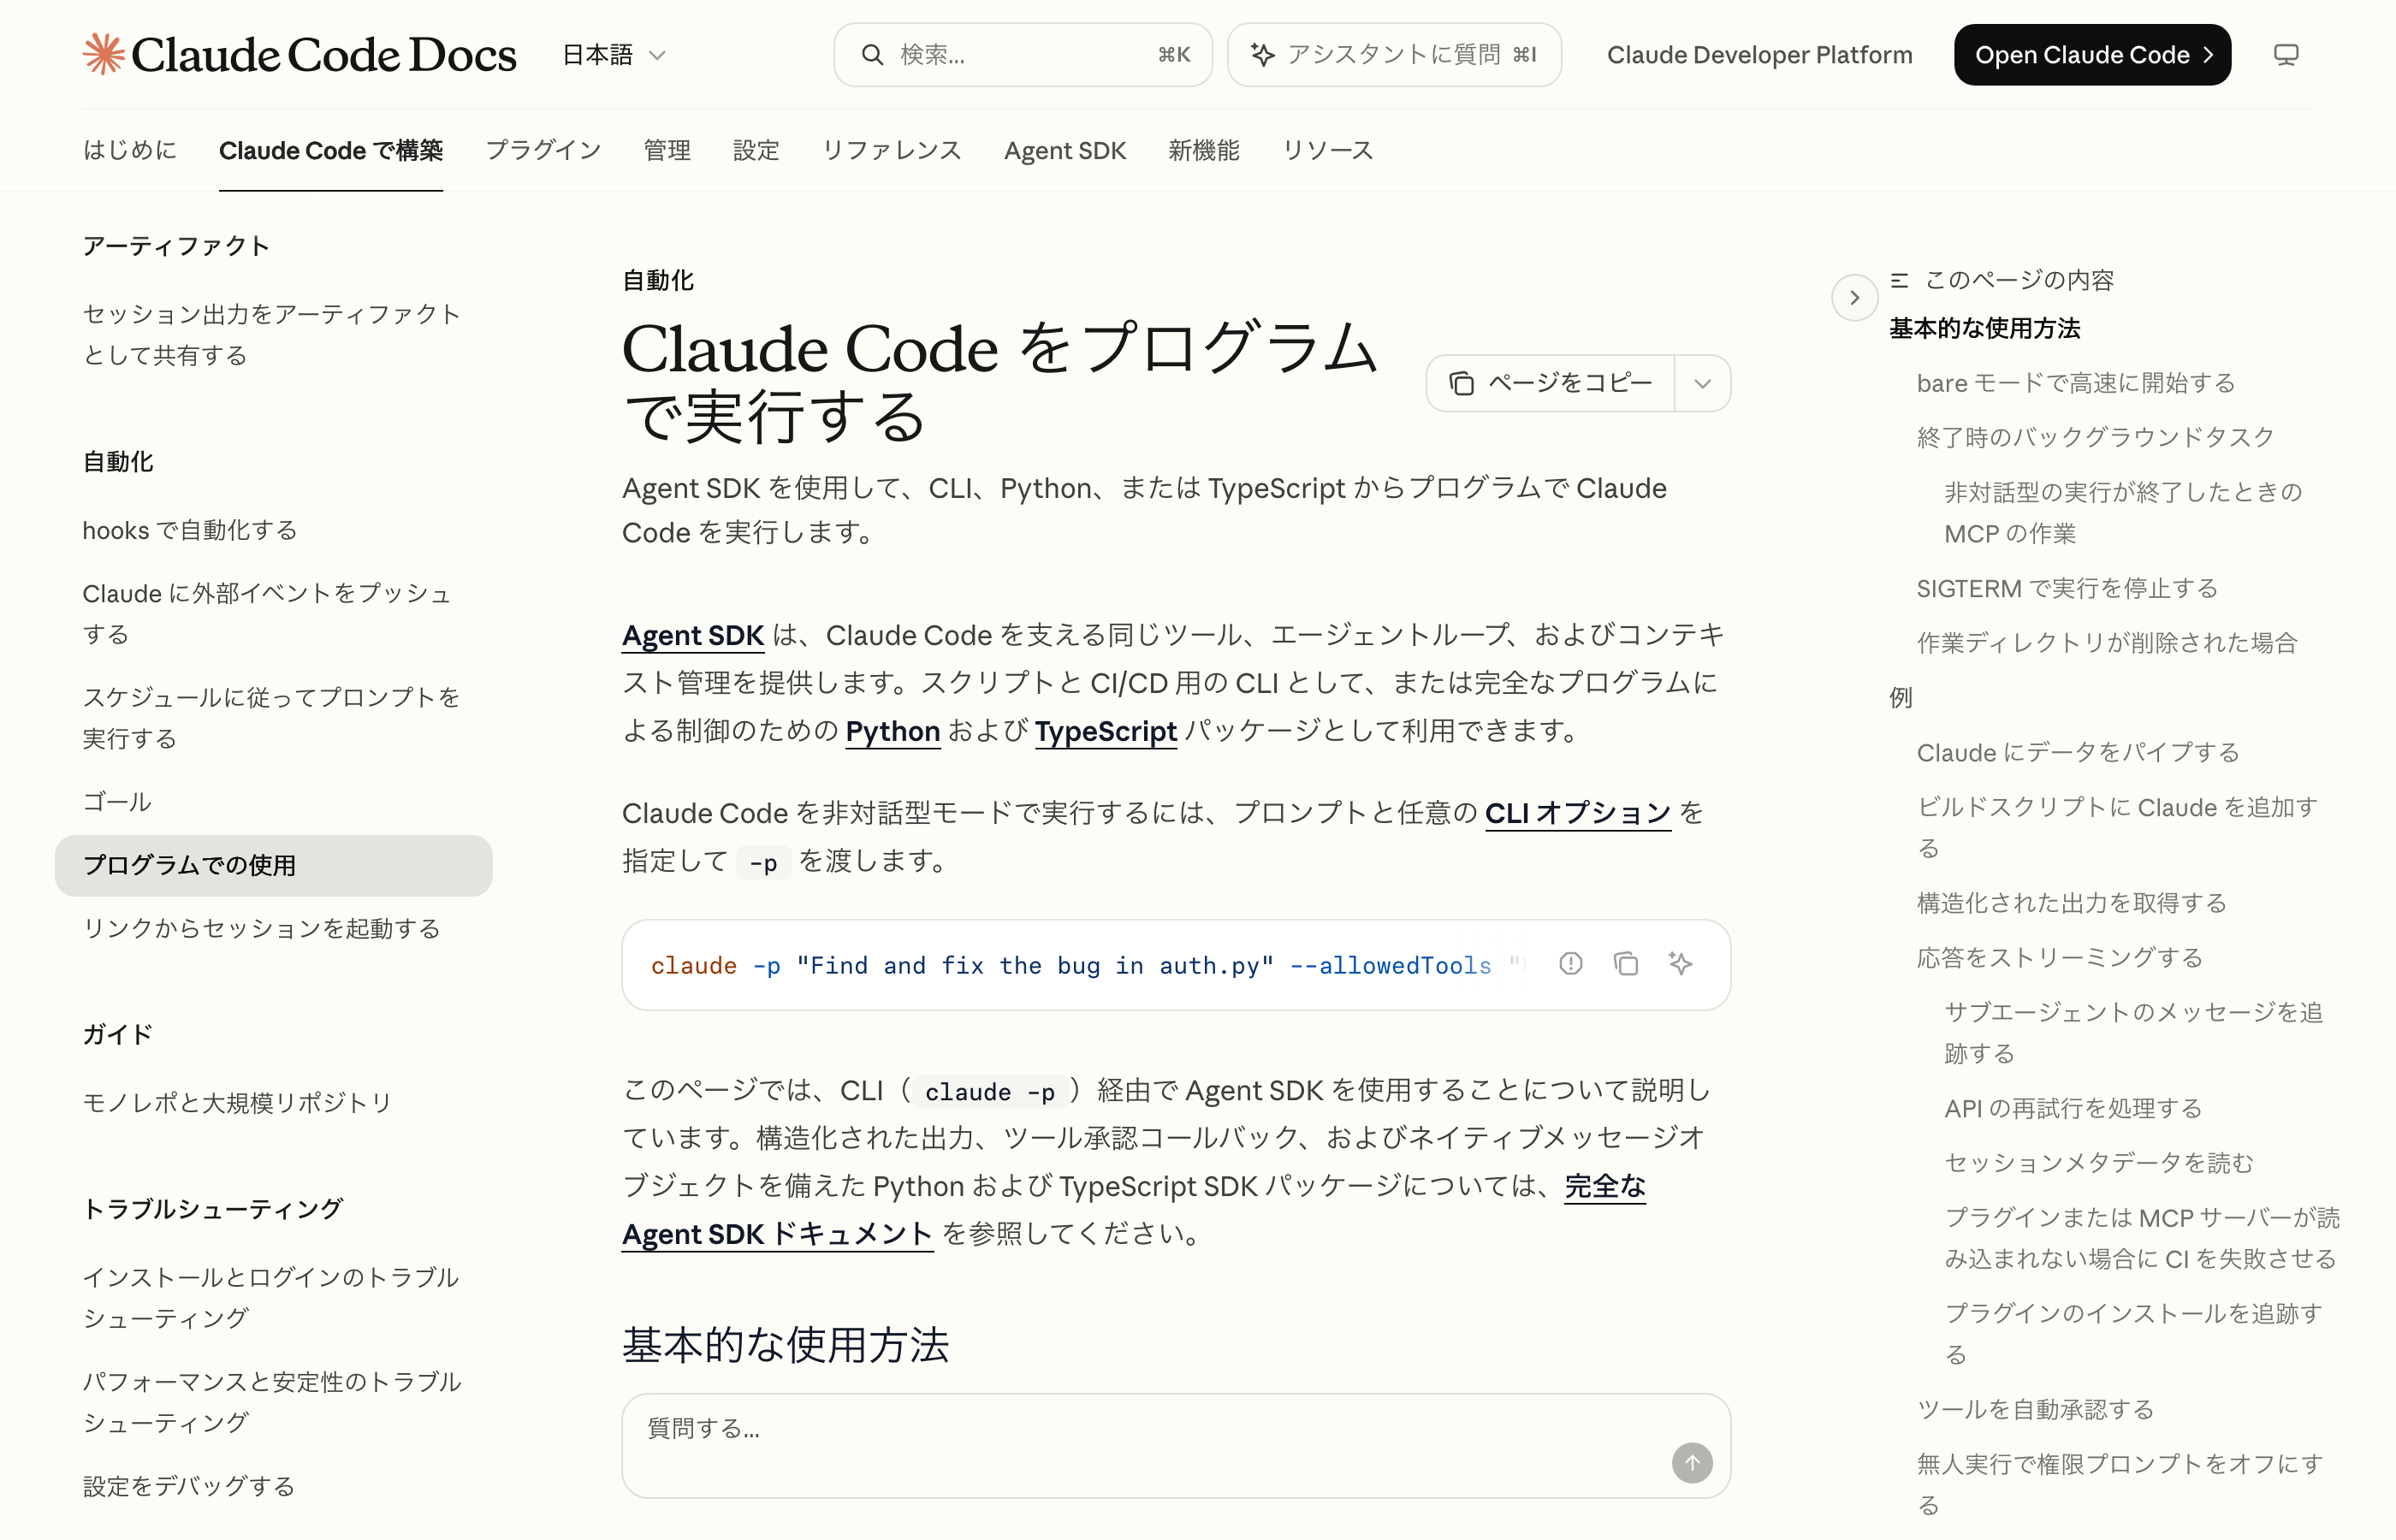Screen dimensions: 2396x1540
Task: Open the CLI オプション link
Action: tap(1577, 813)
